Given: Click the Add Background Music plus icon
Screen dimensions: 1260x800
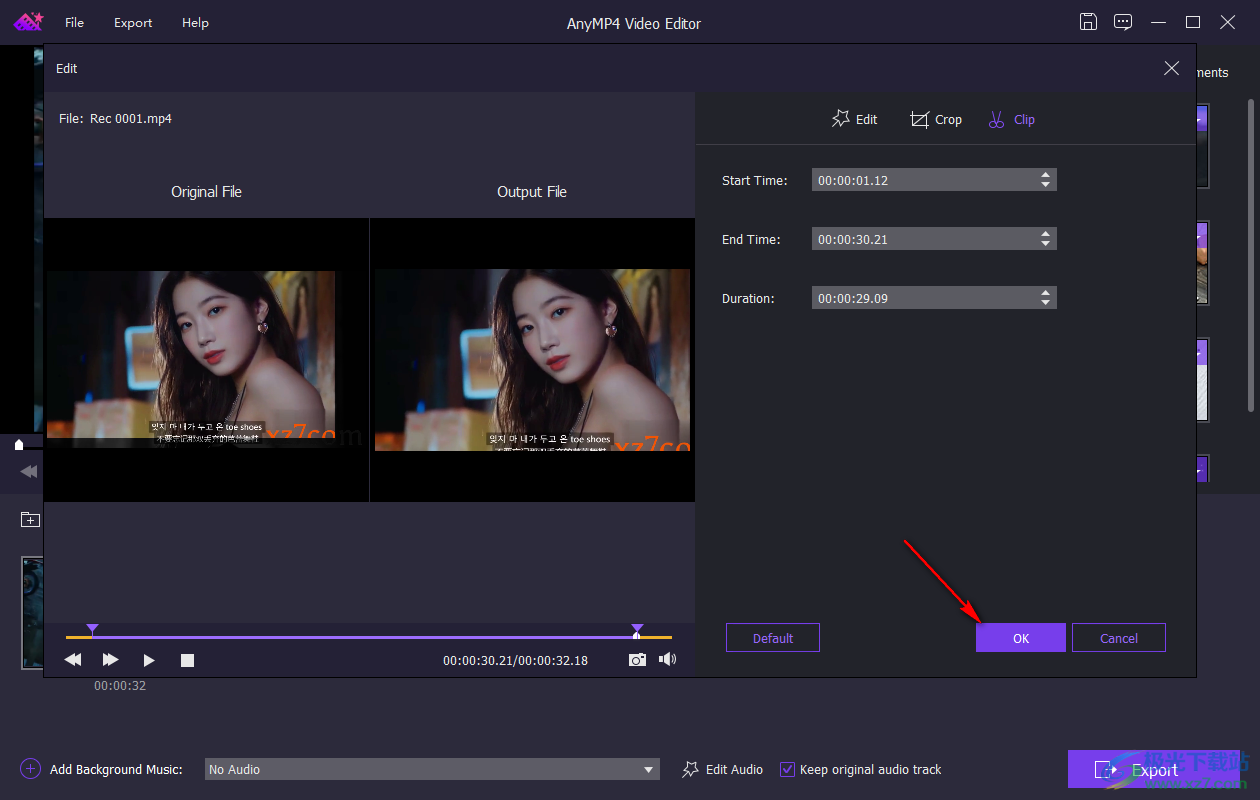Looking at the screenshot, I should 30,769.
